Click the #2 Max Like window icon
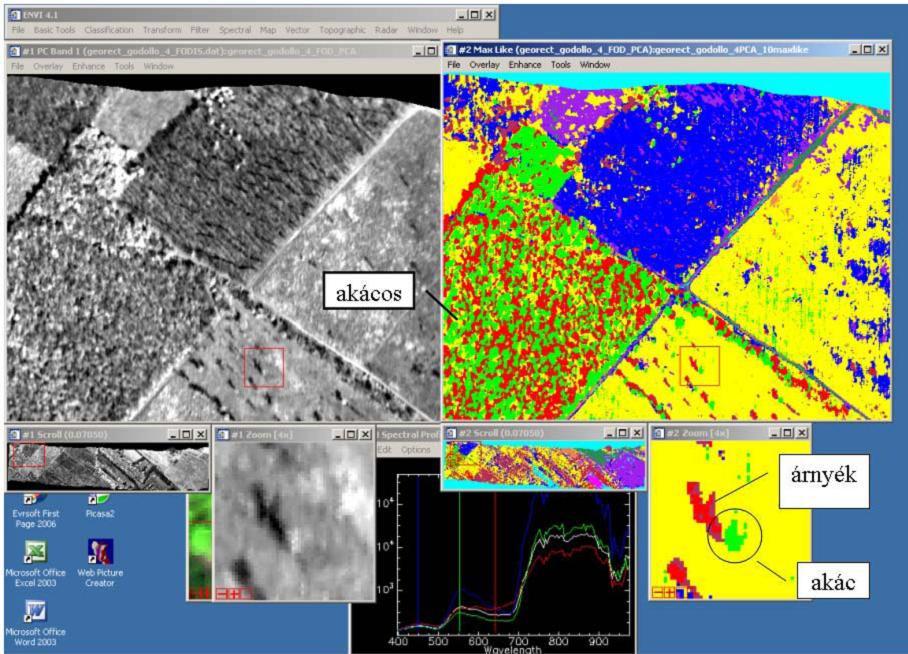 point(450,50)
